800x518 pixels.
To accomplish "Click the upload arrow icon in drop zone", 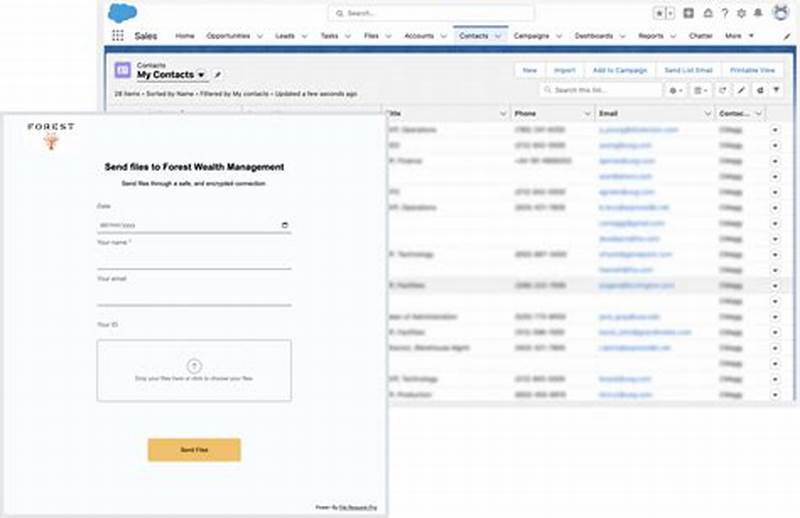I will pos(194,366).
